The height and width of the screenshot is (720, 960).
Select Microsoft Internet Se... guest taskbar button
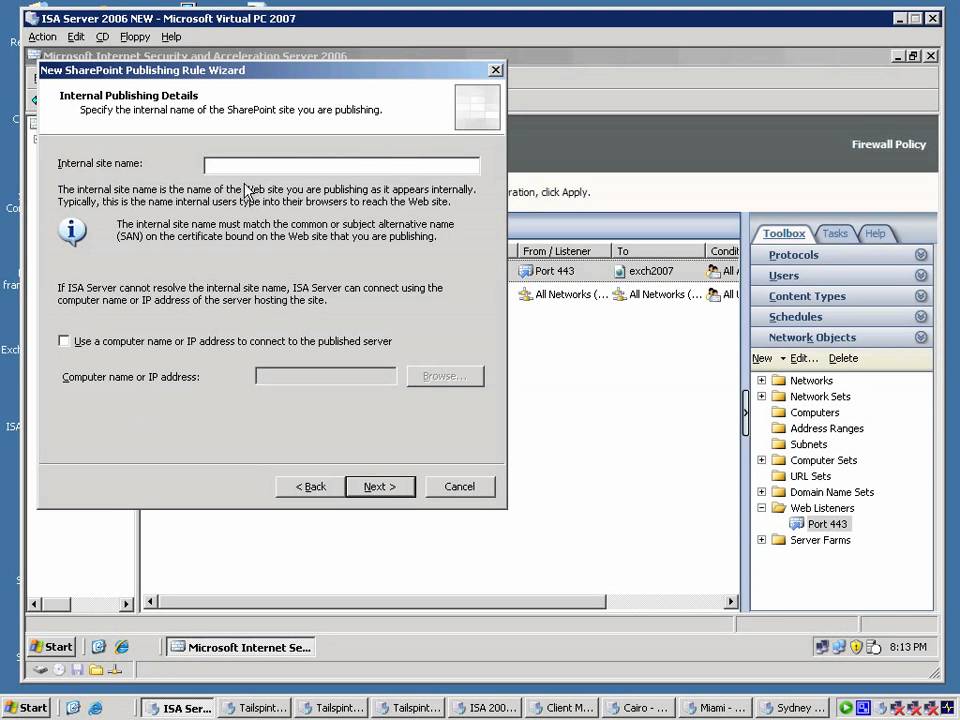(x=241, y=647)
